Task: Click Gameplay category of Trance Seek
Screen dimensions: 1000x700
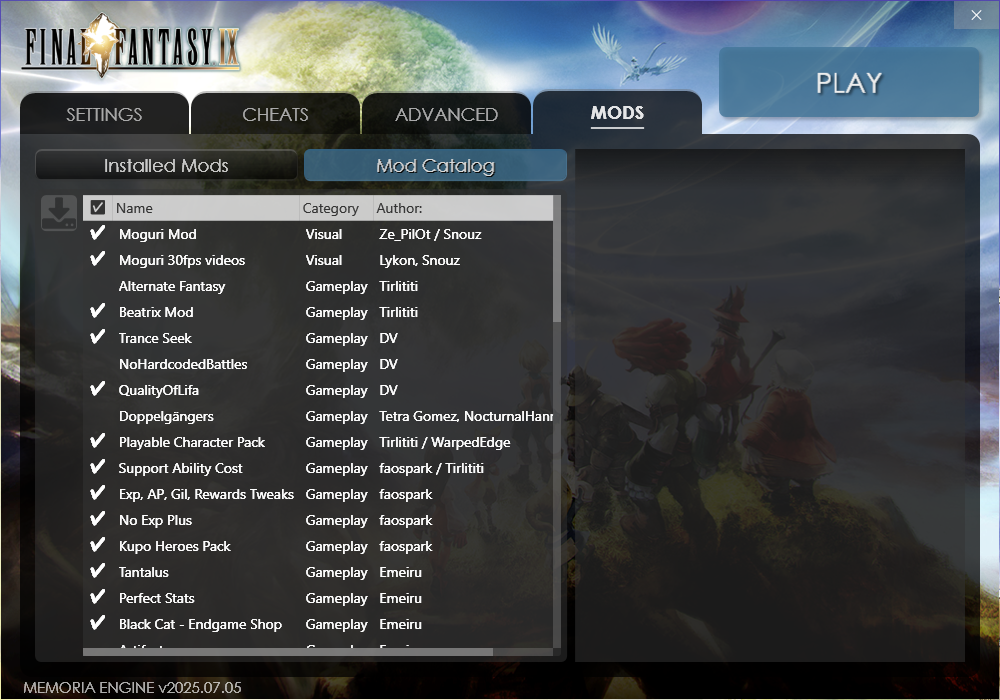Action: (x=337, y=338)
